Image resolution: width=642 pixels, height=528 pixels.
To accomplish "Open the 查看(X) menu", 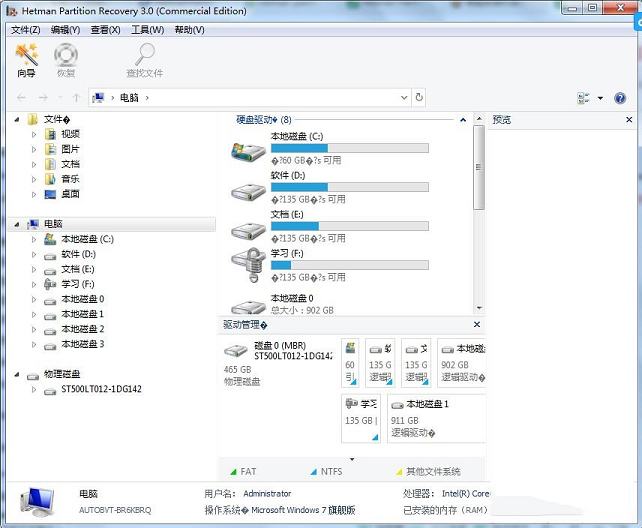I will coord(105,30).
